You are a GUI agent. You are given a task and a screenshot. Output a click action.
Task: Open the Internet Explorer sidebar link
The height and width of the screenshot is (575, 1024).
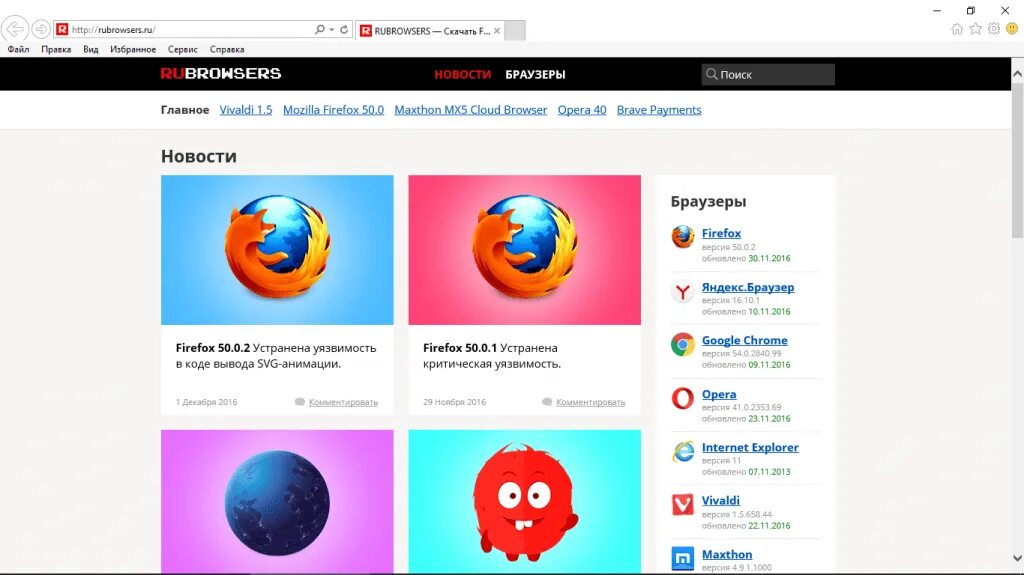coord(750,448)
